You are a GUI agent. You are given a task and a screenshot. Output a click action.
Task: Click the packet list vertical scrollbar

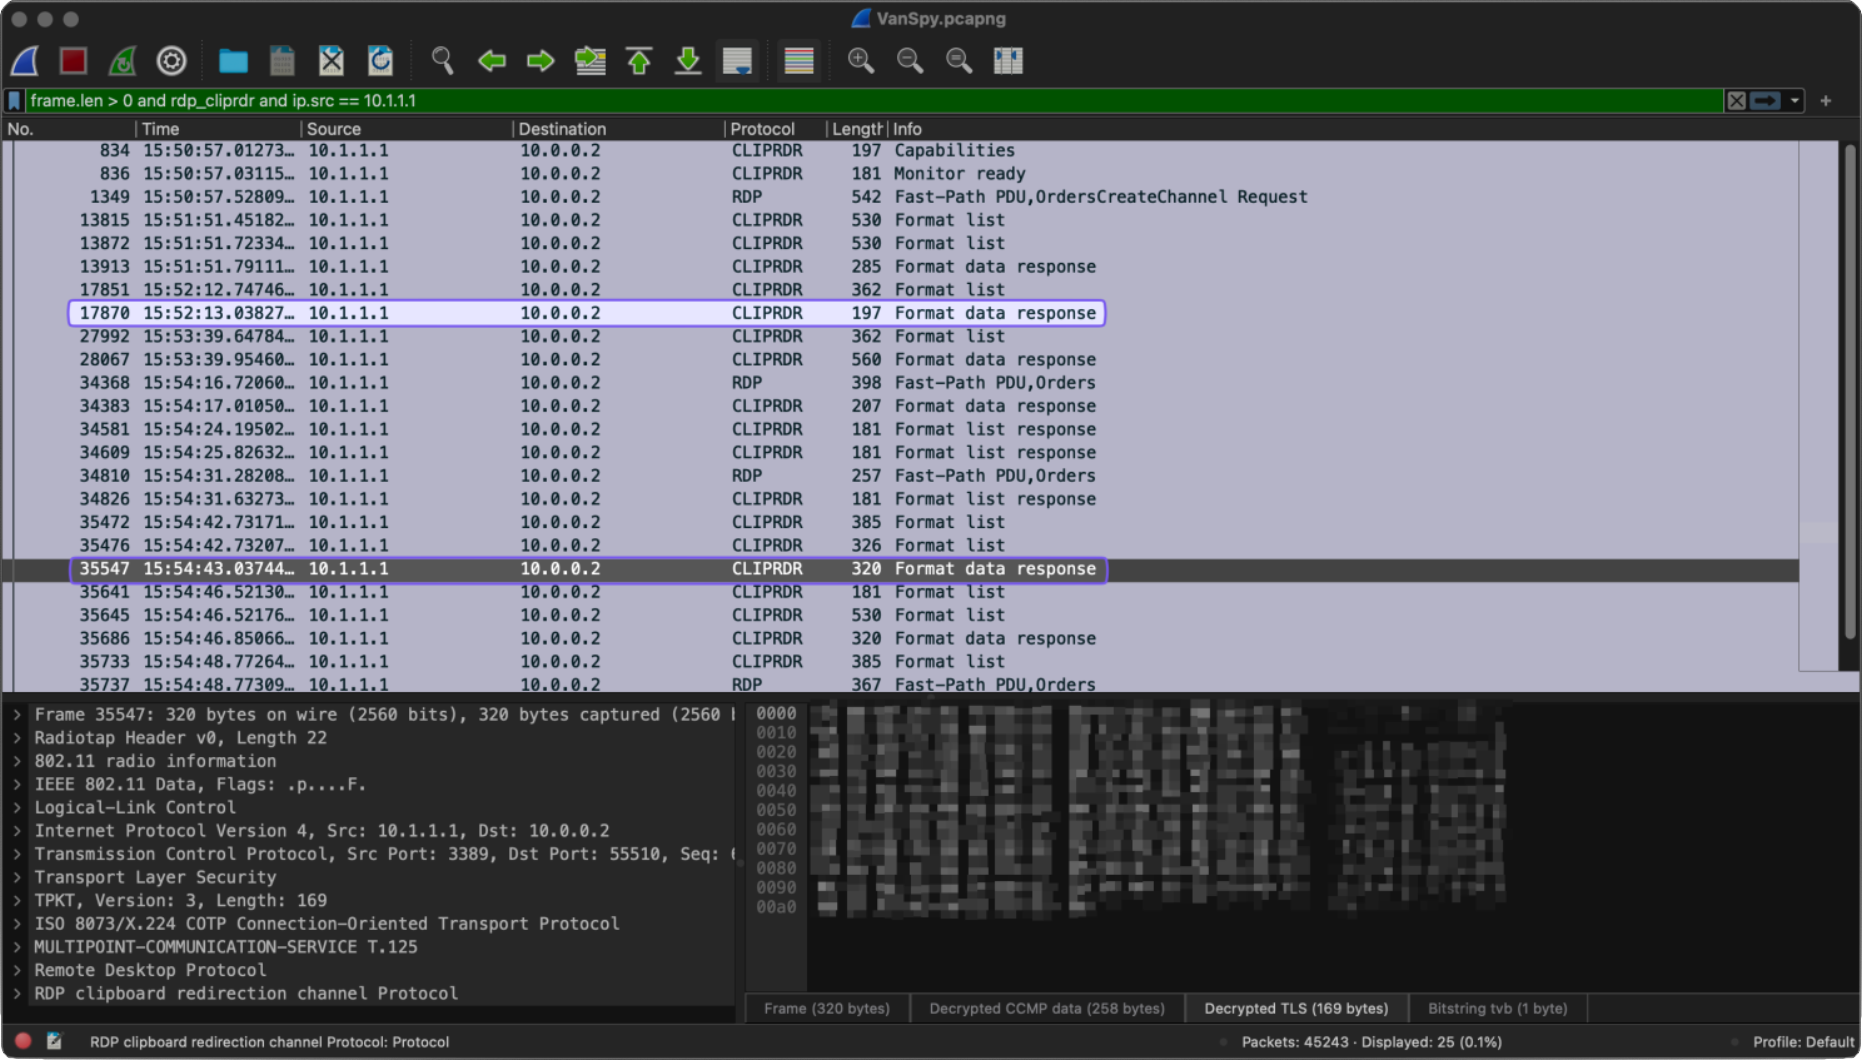click(x=1850, y=391)
